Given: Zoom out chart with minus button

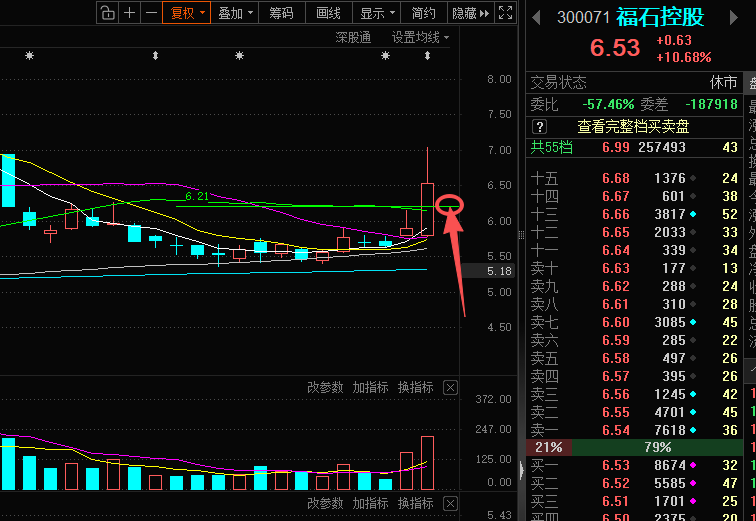Looking at the screenshot, I should point(151,13).
